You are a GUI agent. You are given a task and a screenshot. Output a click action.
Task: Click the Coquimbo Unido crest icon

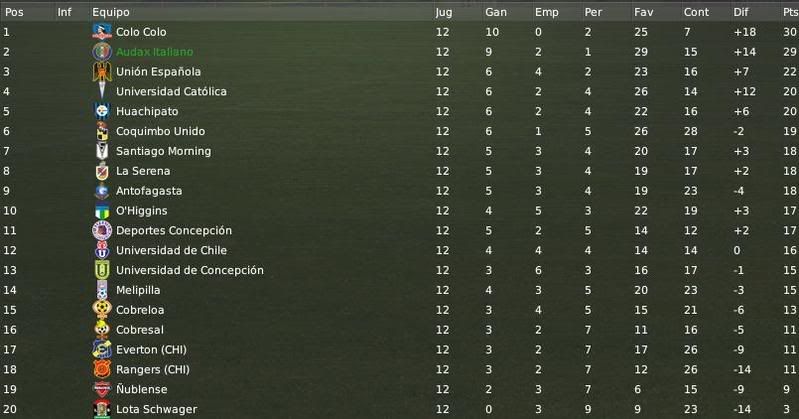coord(102,131)
